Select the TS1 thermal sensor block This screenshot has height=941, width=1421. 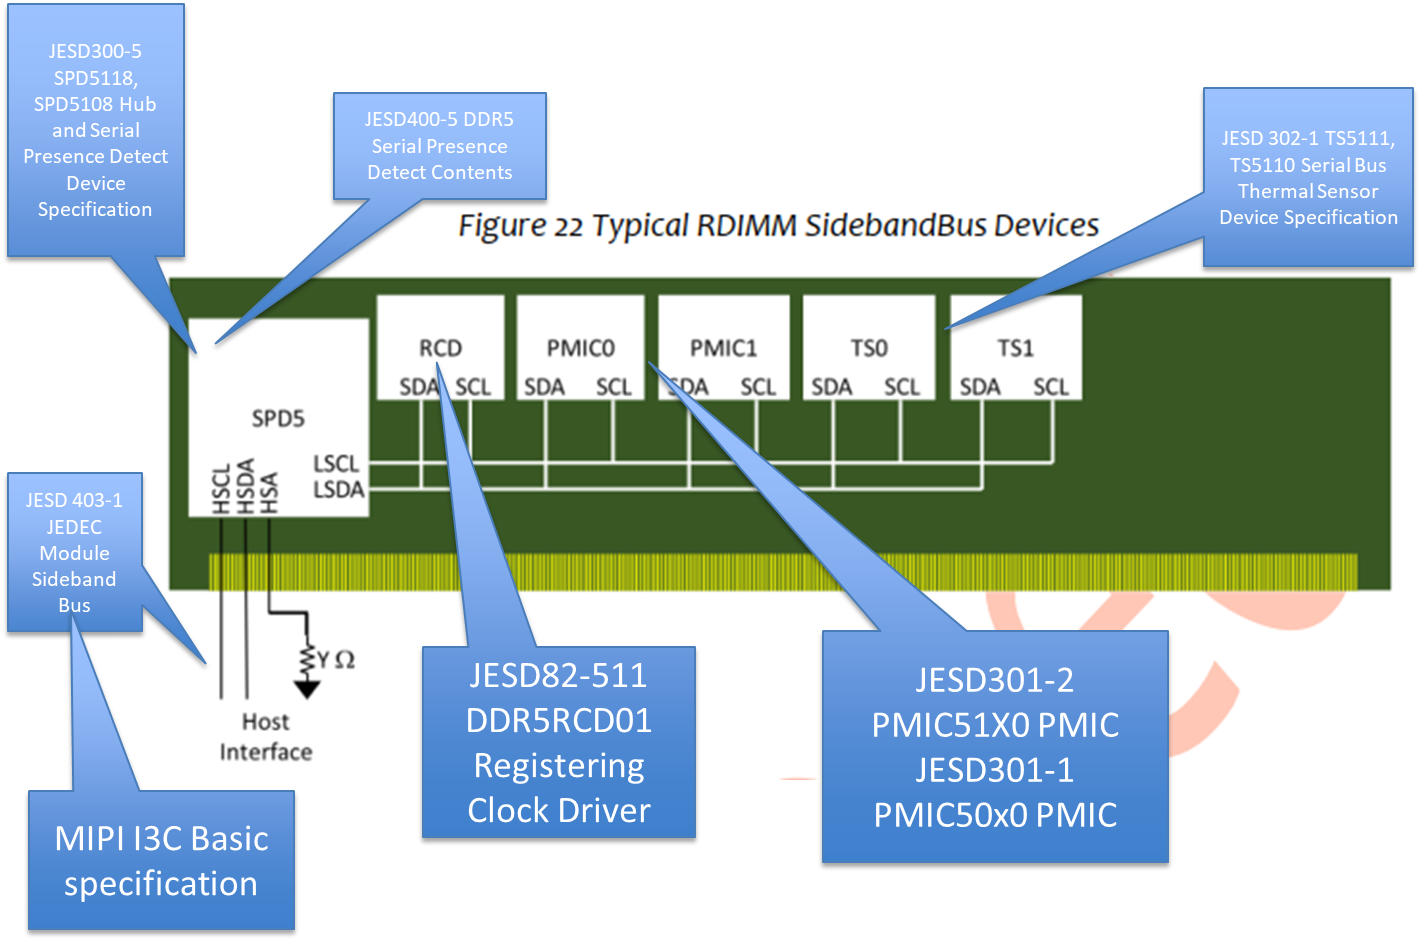pos(1014,348)
